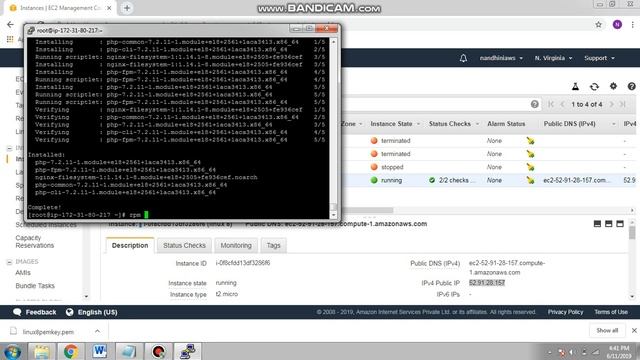This screenshot has height=360, width=640.
Task: Click the search filter help icon
Action: click(535, 104)
